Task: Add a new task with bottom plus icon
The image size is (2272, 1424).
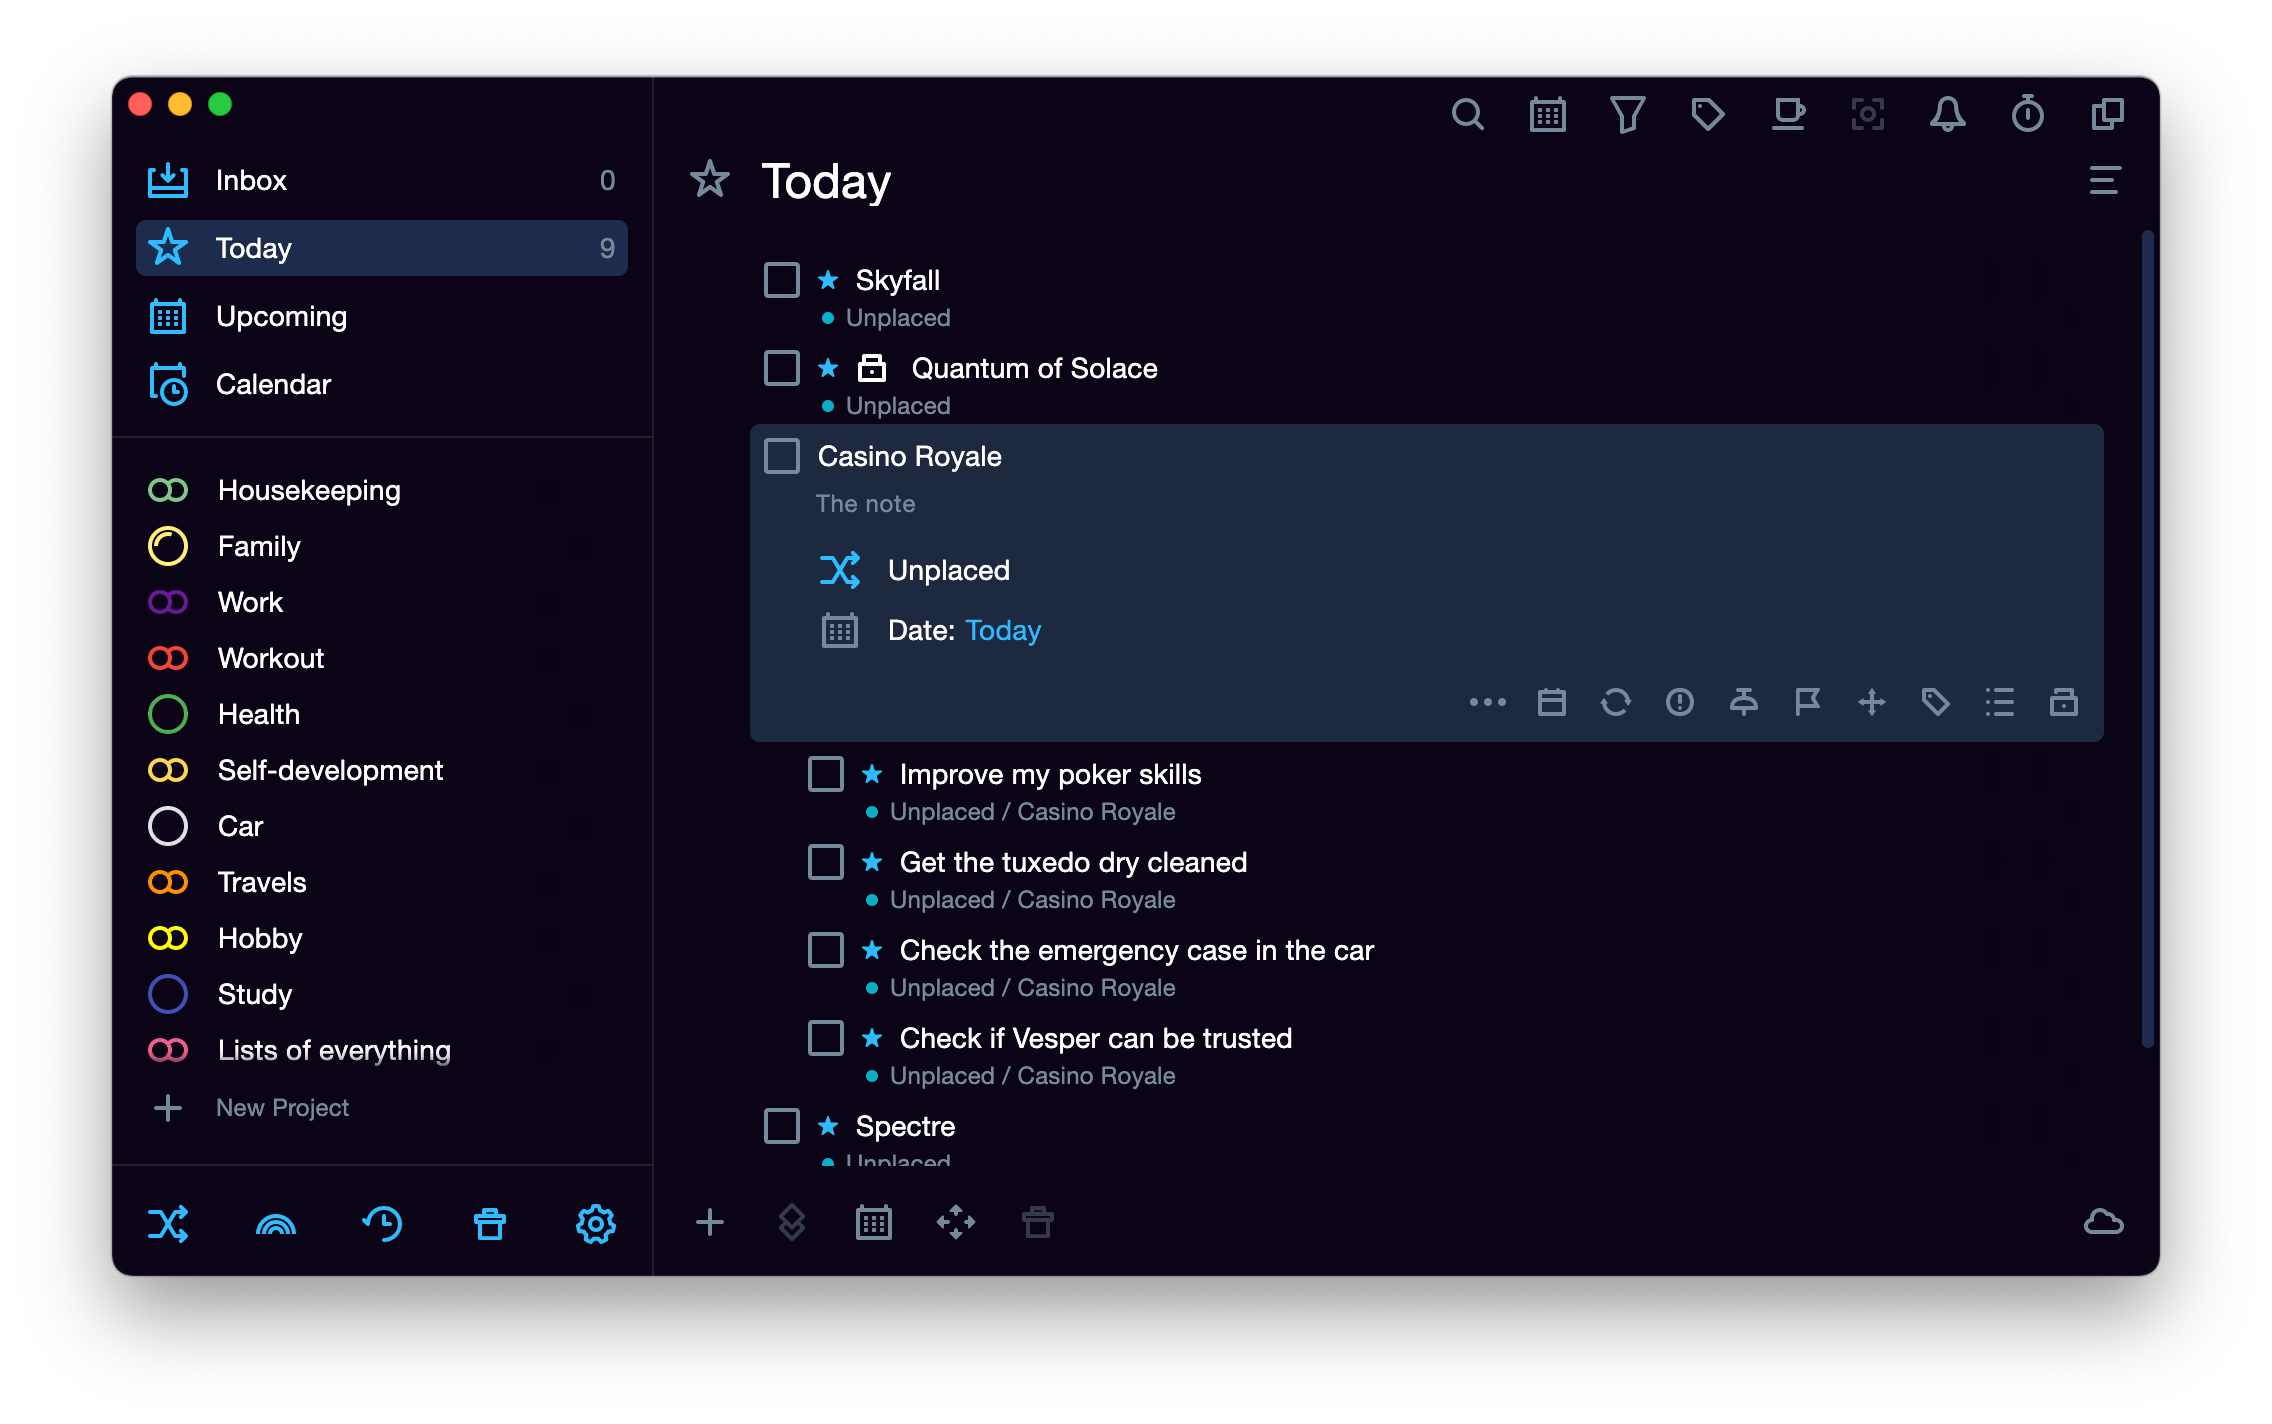Action: click(709, 1222)
